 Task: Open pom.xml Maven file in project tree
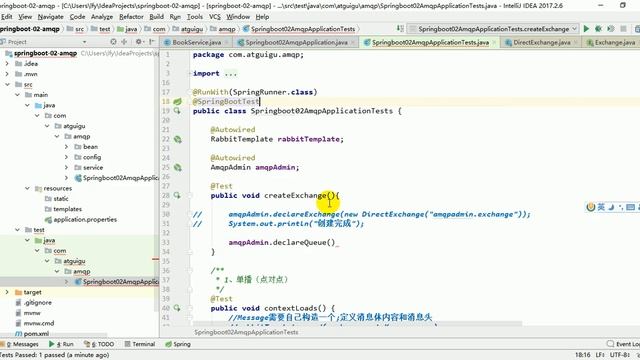32,333
